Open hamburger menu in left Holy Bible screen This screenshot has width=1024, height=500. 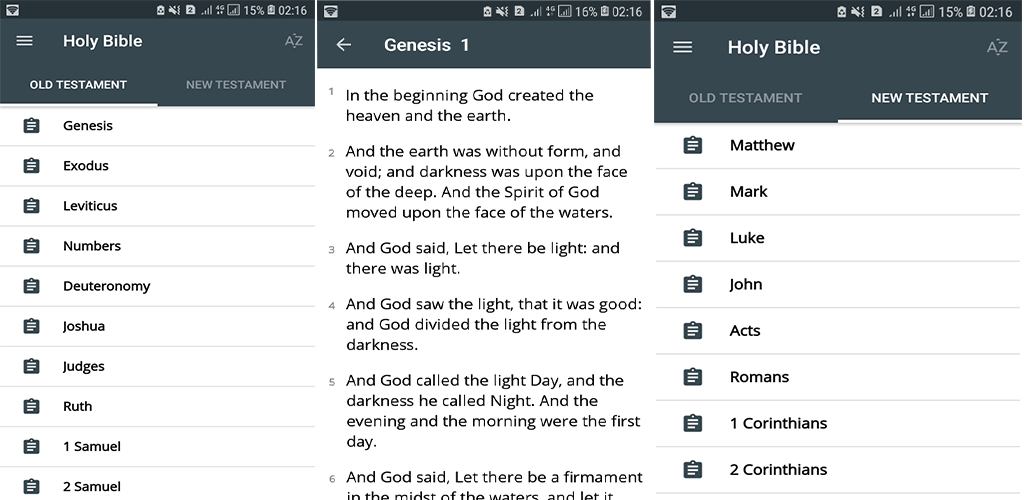pos(25,41)
